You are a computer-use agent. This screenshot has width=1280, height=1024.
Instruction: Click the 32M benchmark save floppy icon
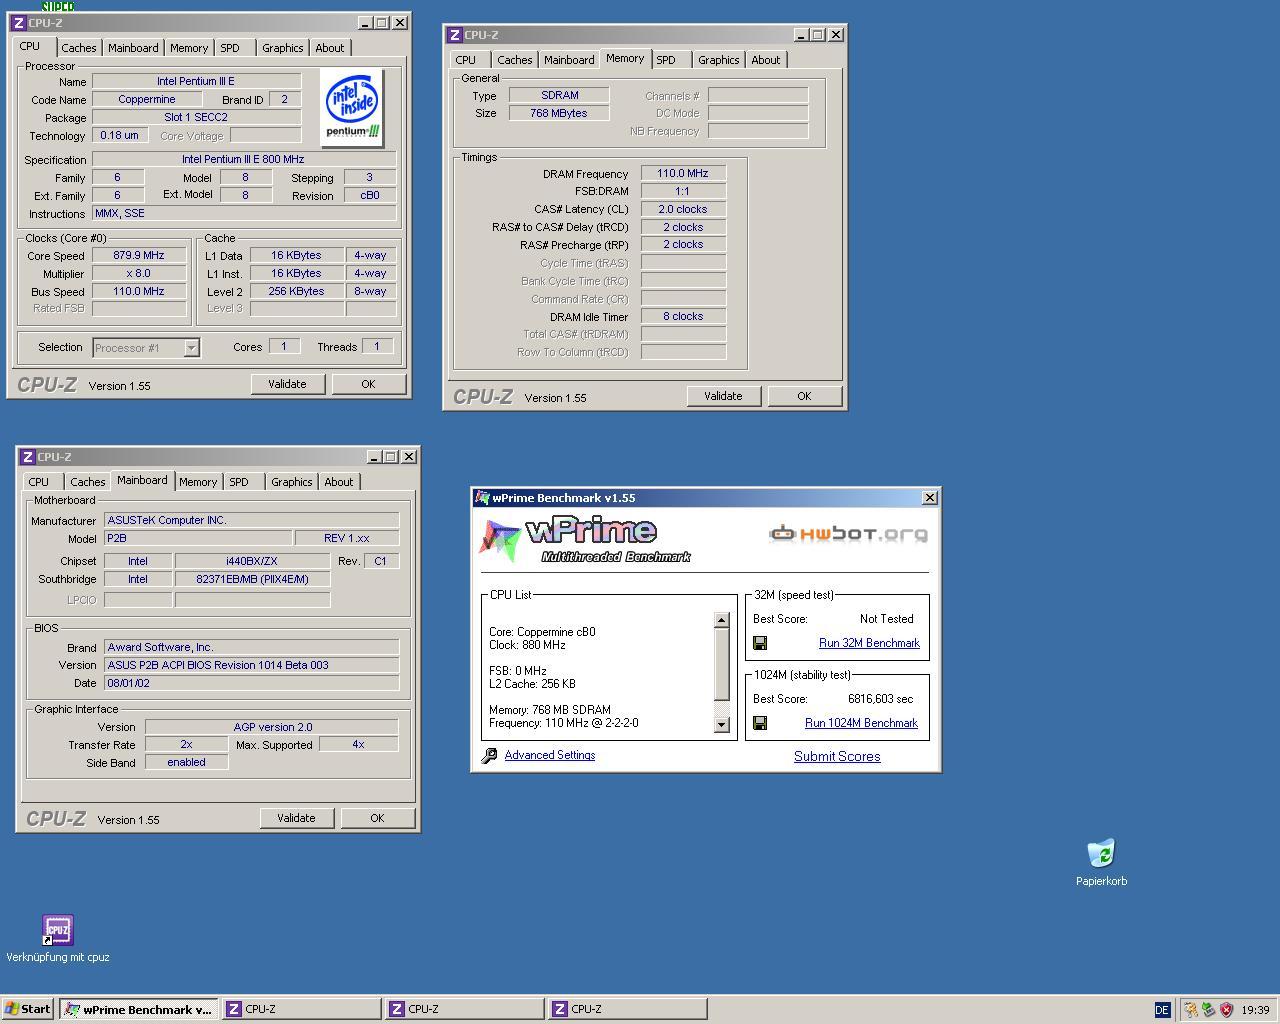(x=760, y=643)
